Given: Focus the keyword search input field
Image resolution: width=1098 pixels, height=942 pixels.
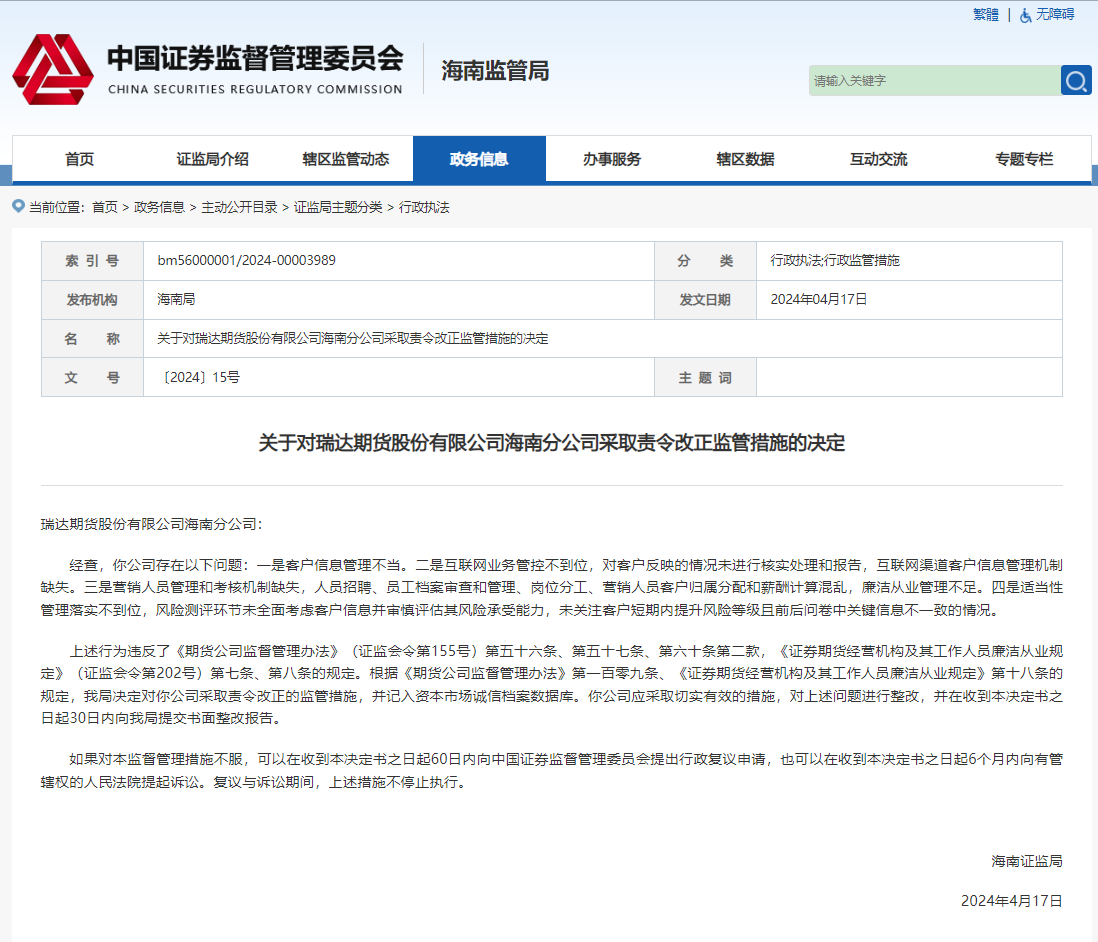Looking at the screenshot, I should click(935, 81).
